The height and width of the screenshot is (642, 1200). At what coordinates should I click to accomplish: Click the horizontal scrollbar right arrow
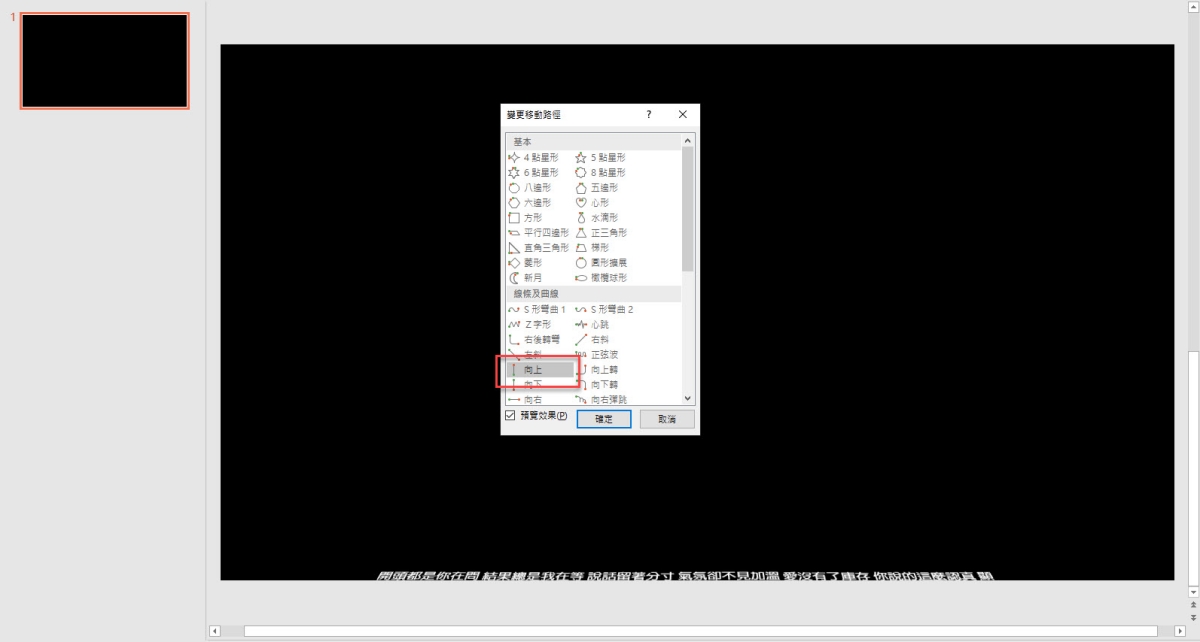[x=1180, y=631]
